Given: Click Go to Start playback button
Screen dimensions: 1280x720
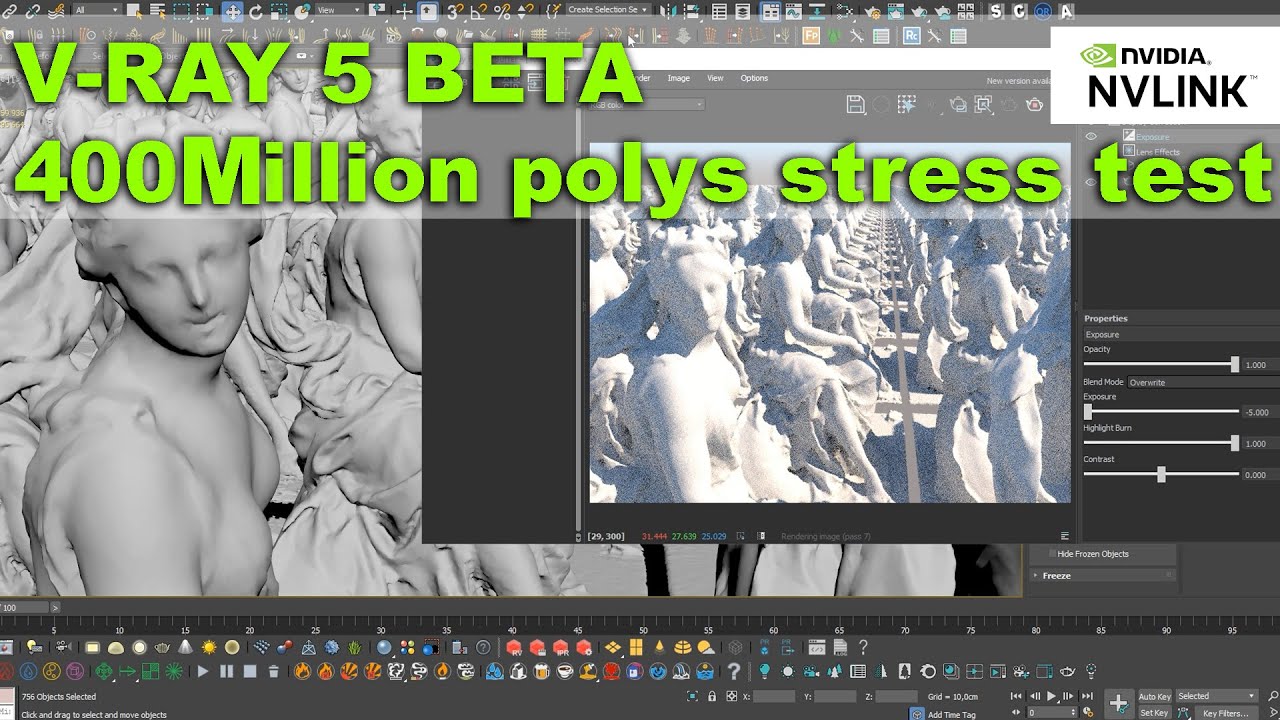Looking at the screenshot, I should point(1016,696).
